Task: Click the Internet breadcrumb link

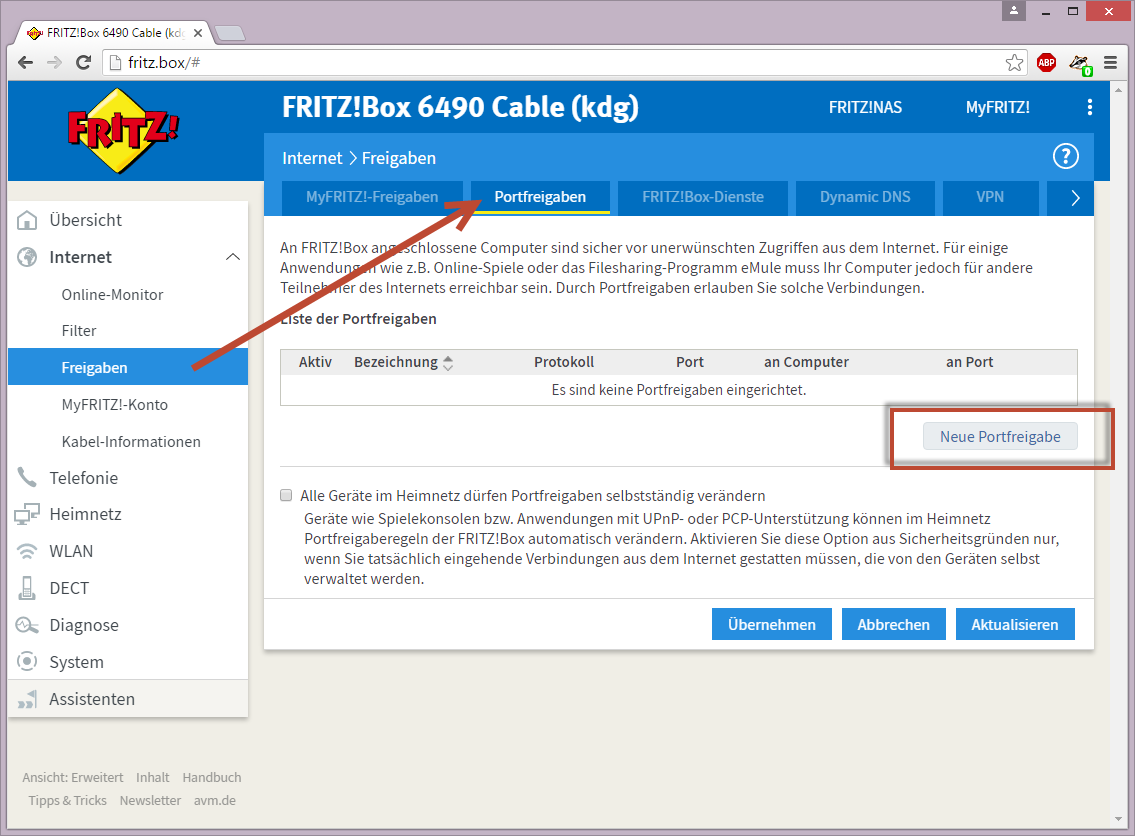Action: [x=312, y=158]
